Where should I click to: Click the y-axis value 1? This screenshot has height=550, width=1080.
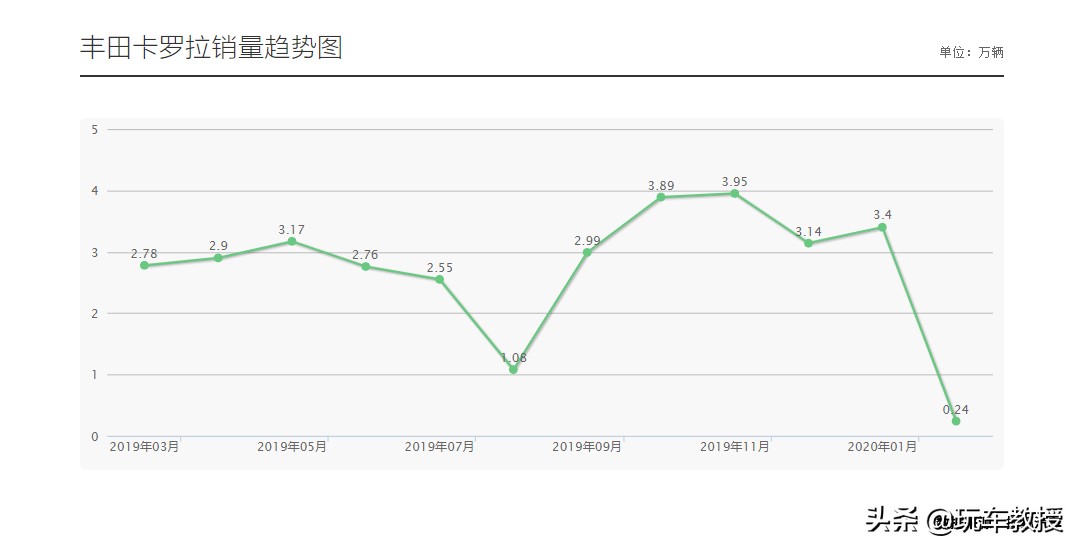[x=95, y=375]
